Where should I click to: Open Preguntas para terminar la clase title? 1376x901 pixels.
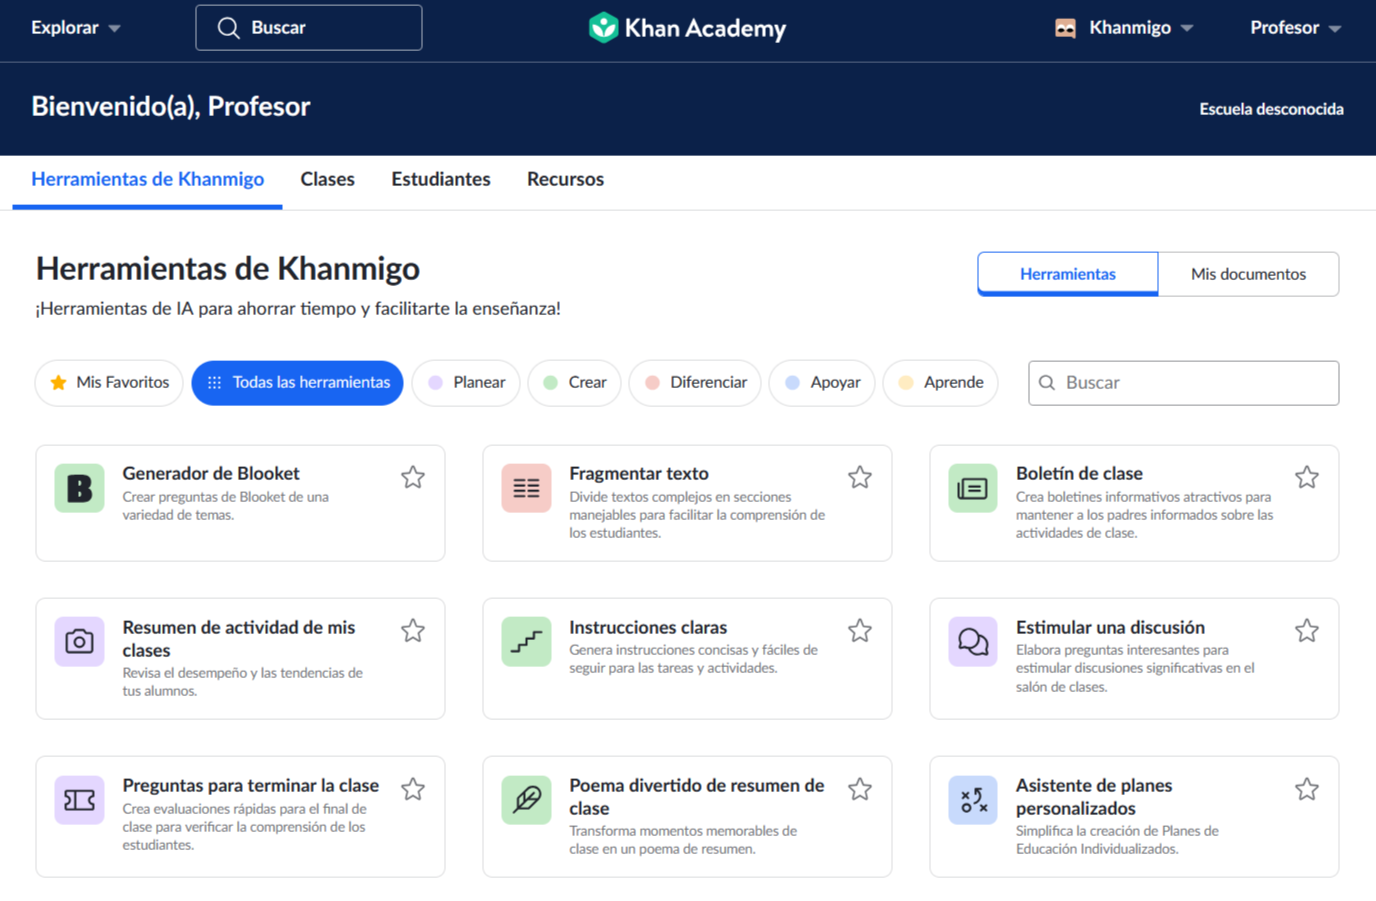pyautogui.click(x=250, y=786)
